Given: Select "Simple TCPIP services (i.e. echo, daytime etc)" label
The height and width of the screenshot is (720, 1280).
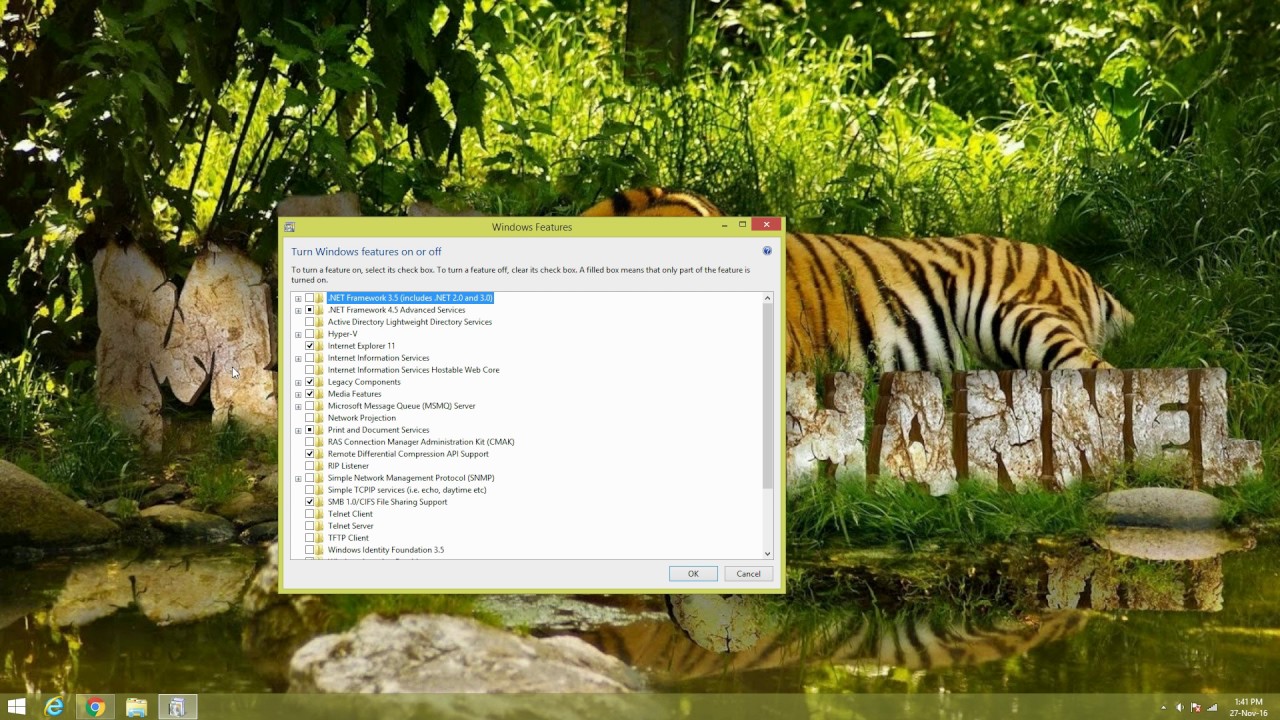Looking at the screenshot, I should (x=407, y=490).
